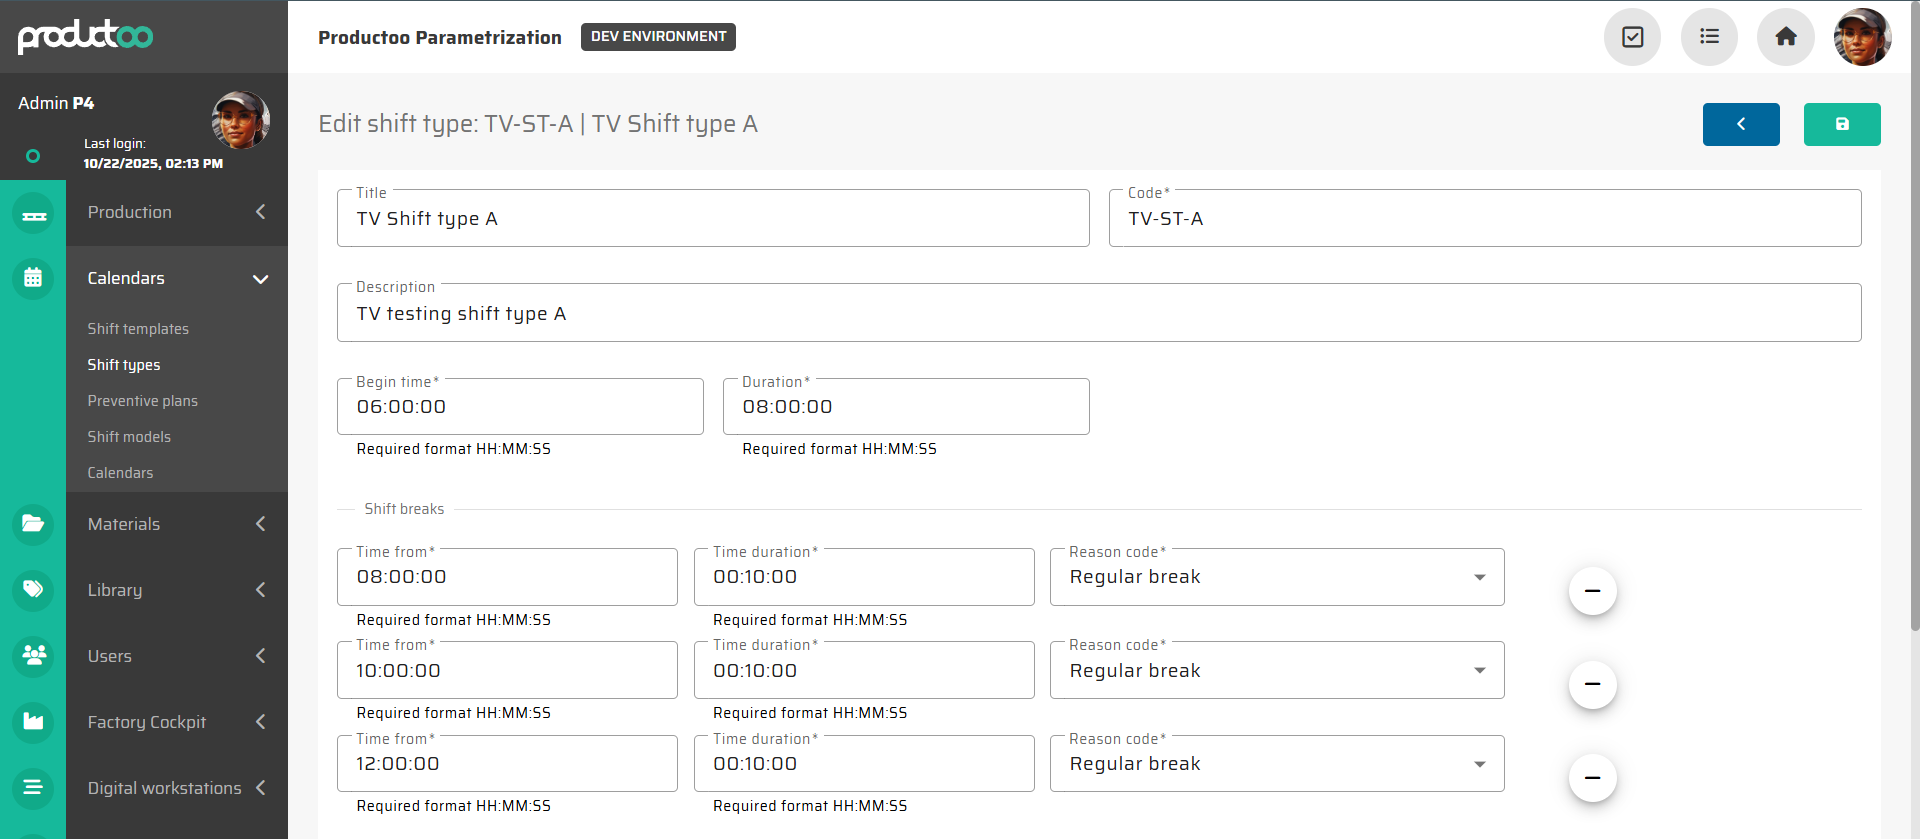Screen dimensions: 1920x839
Task: Click the user avatar in top bar
Action: click(x=1861, y=37)
